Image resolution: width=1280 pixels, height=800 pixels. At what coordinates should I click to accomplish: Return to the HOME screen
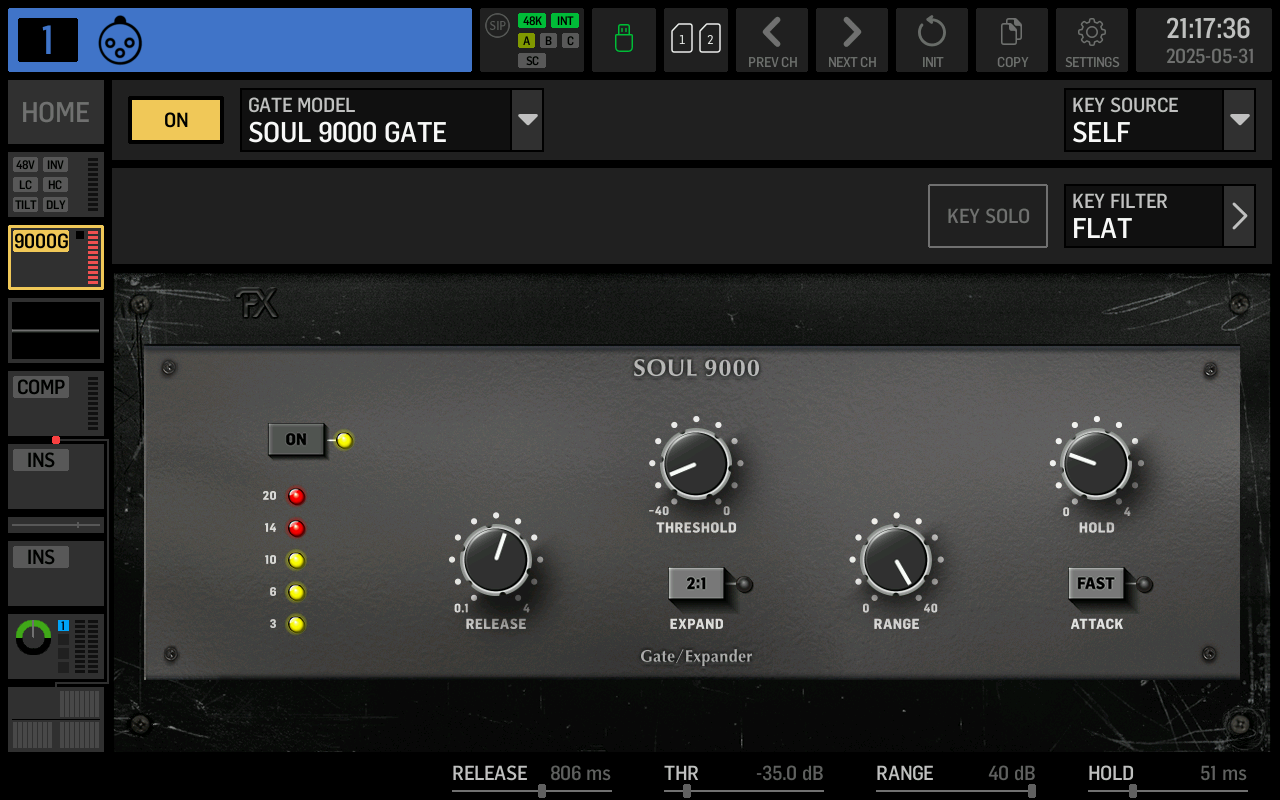tap(55, 112)
